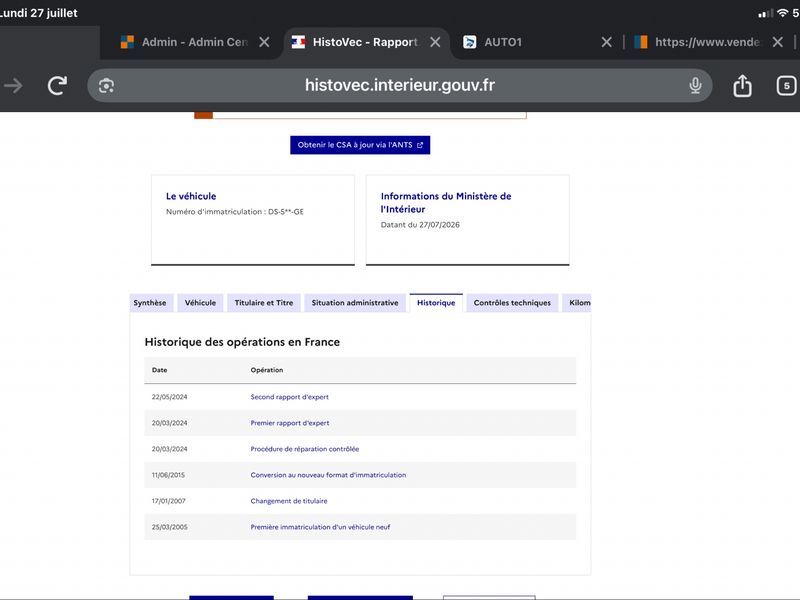Viewport: 800px width, 600px height.
Task: Open the Titulaire et Titre tab
Action: point(264,303)
